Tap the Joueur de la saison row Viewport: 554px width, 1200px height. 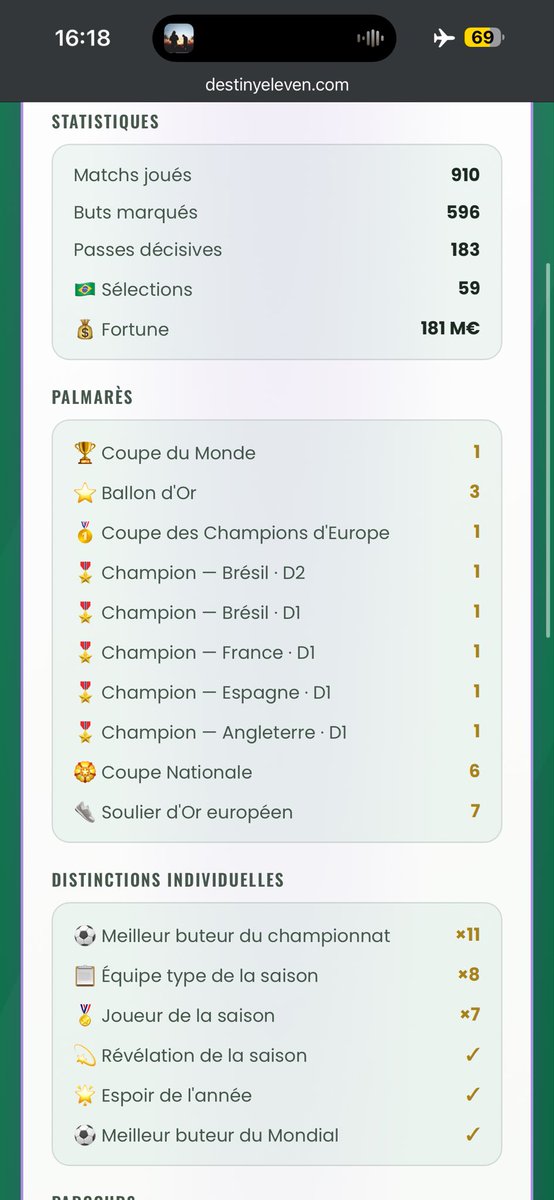(277, 1015)
